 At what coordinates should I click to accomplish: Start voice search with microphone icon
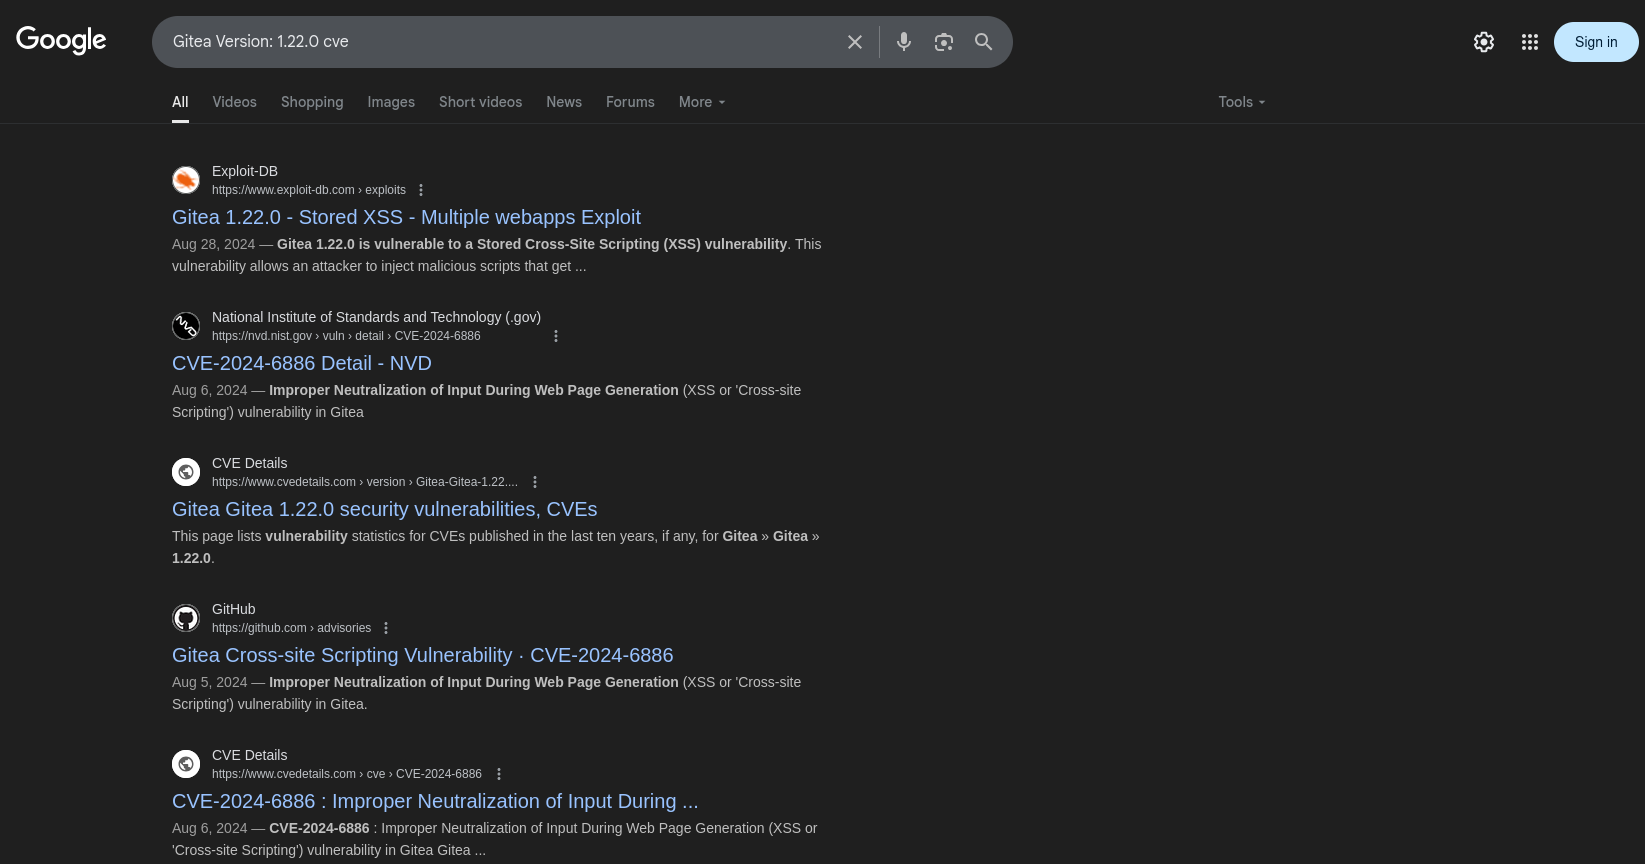[904, 42]
